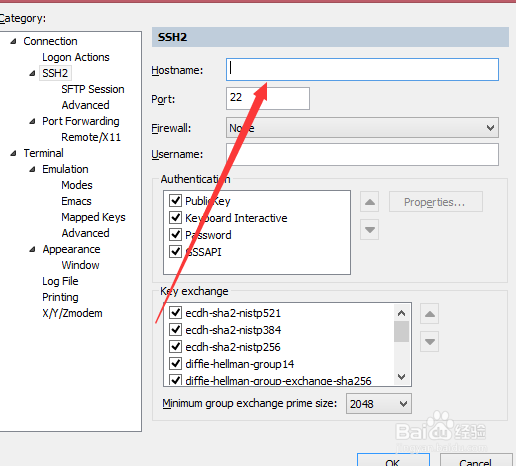Move authentication method up with arrow button
The height and width of the screenshot is (466, 516).
(369, 202)
